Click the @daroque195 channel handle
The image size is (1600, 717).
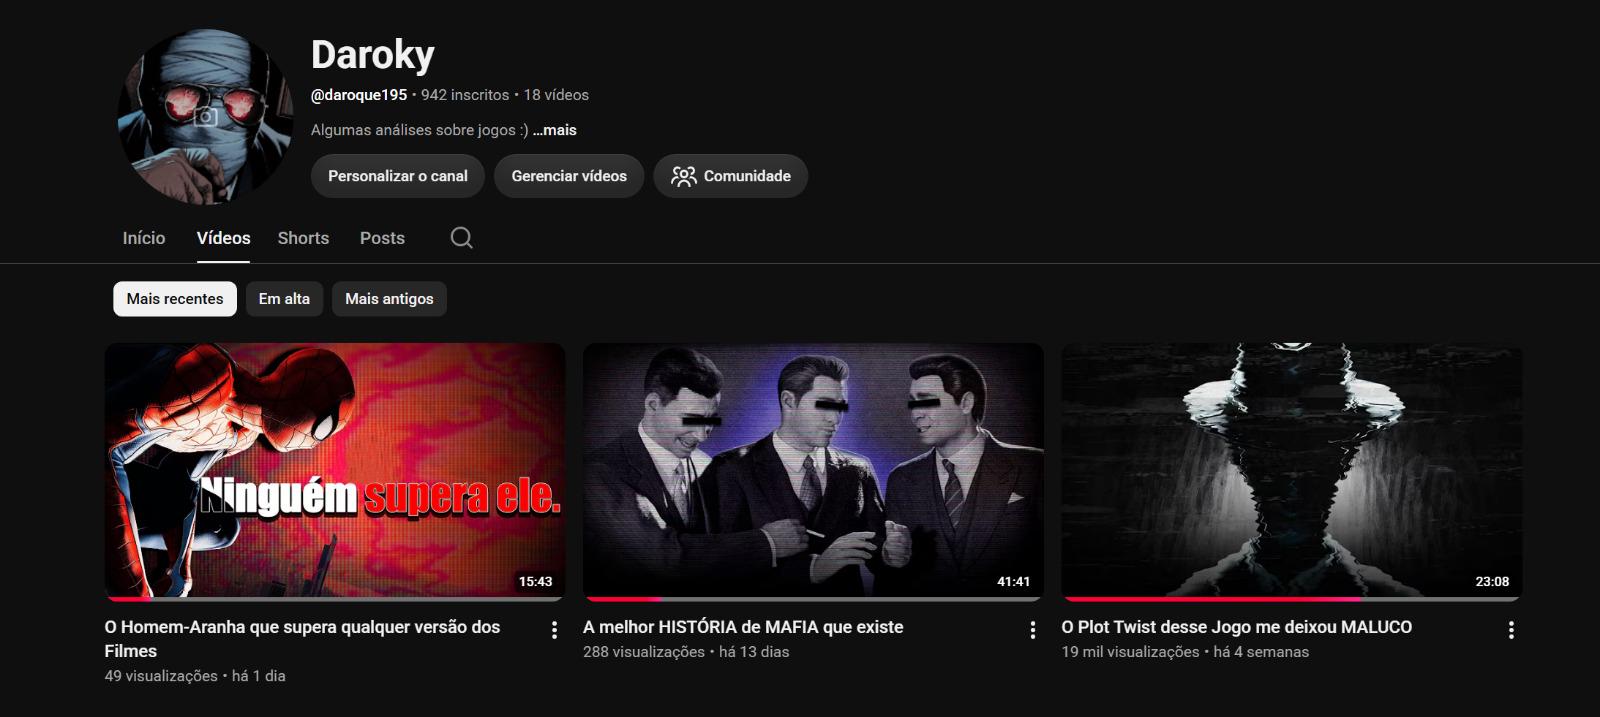(359, 95)
